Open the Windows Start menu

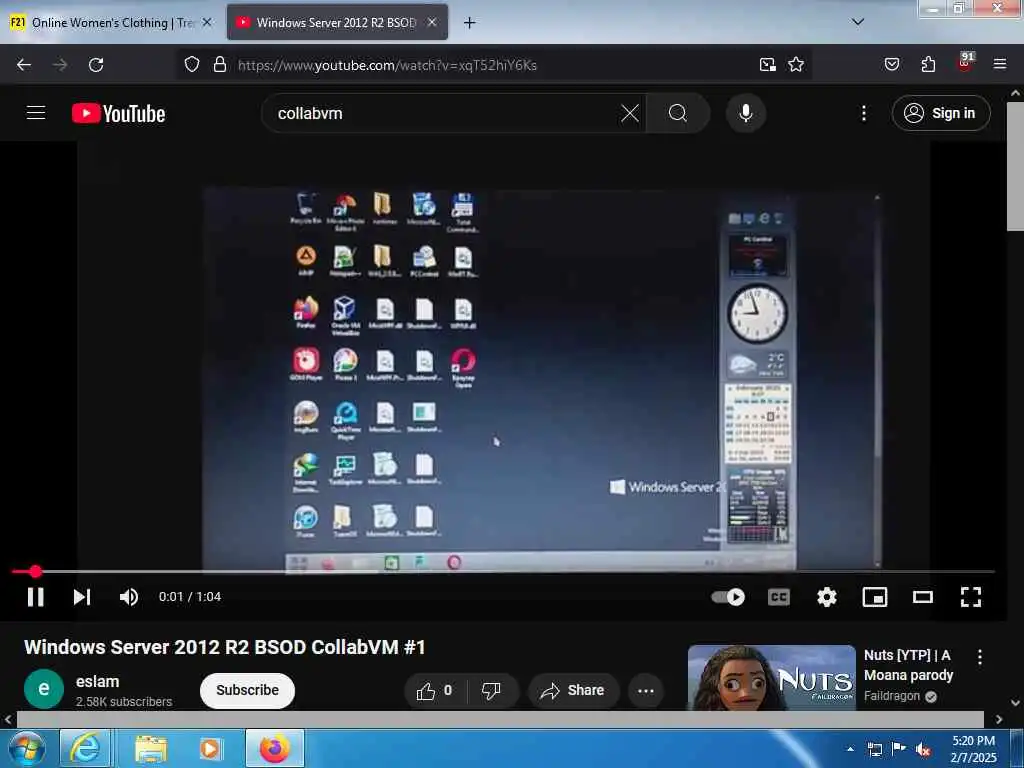tap(27, 748)
